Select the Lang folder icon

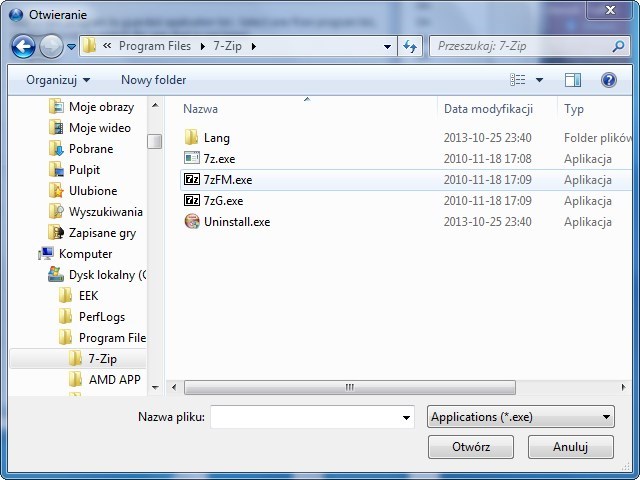pyautogui.click(x=191, y=138)
